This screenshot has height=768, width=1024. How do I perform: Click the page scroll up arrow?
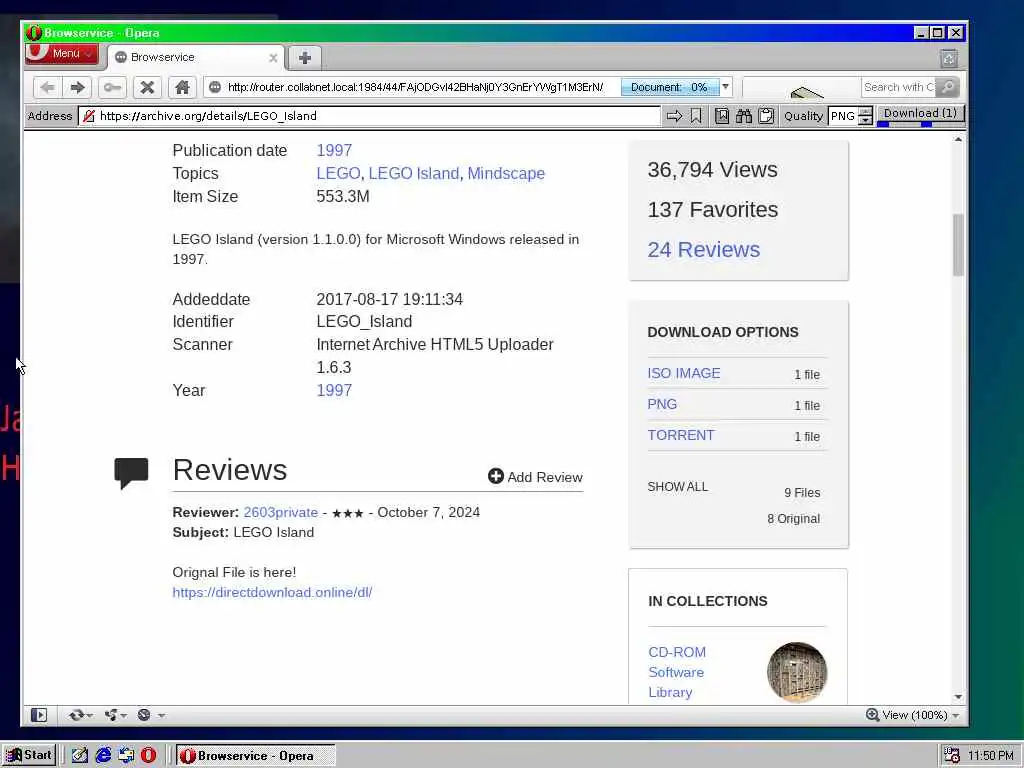pyautogui.click(x=958, y=140)
